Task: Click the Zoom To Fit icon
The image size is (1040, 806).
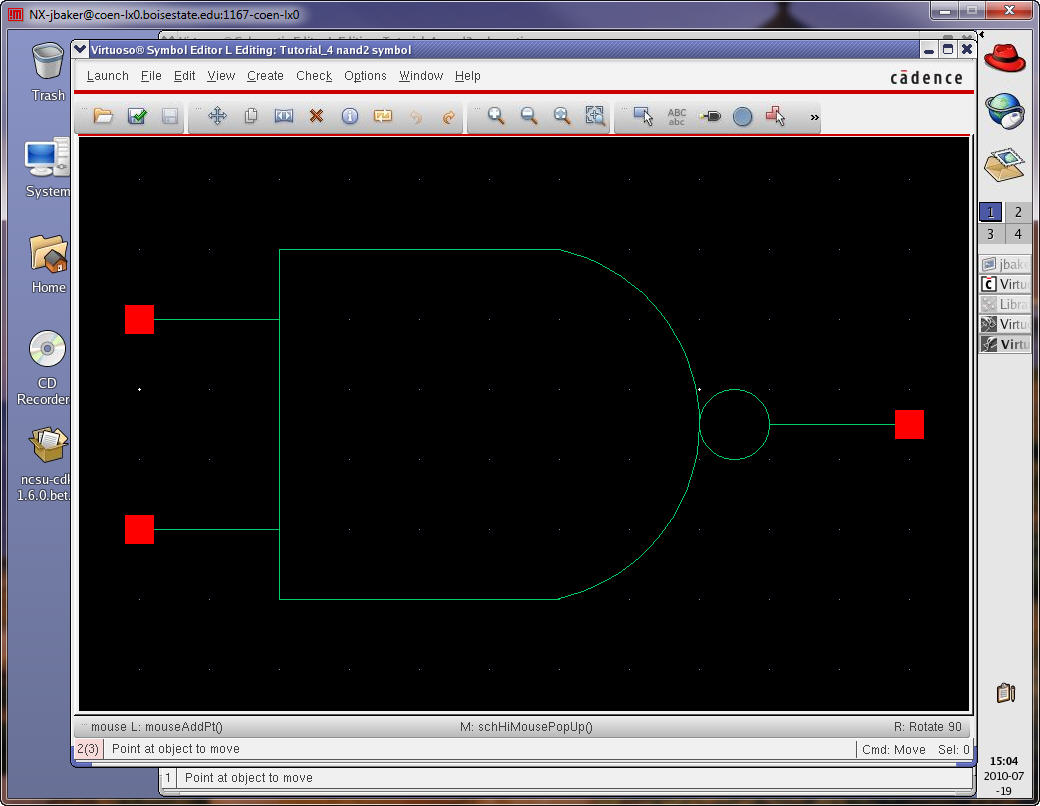Action: coord(595,117)
